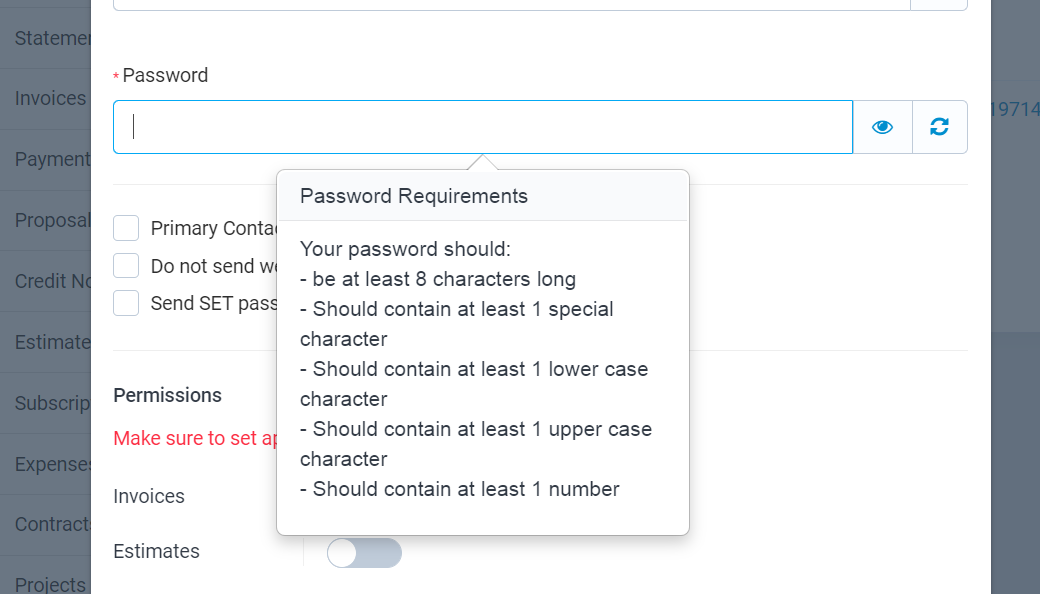Open Contracts in the sidebar

(52, 524)
